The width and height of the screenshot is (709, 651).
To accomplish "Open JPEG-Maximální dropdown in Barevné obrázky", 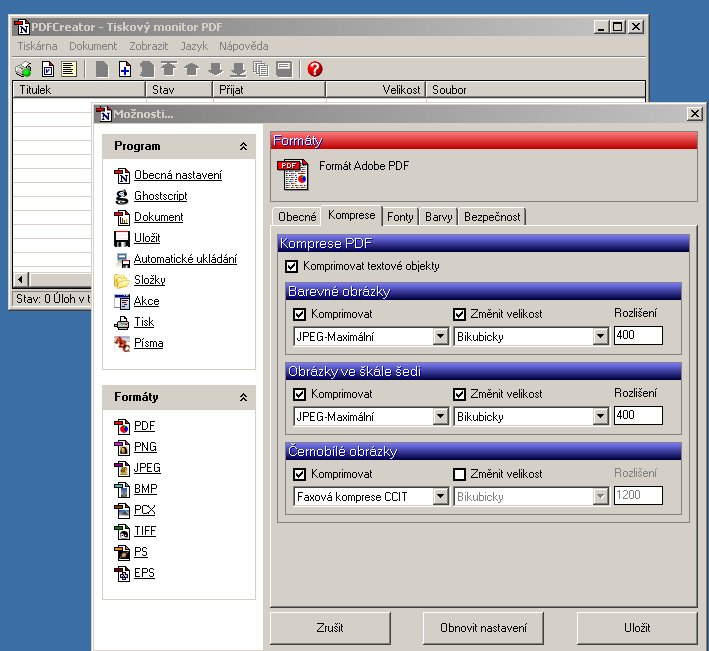I will coord(440,336).
